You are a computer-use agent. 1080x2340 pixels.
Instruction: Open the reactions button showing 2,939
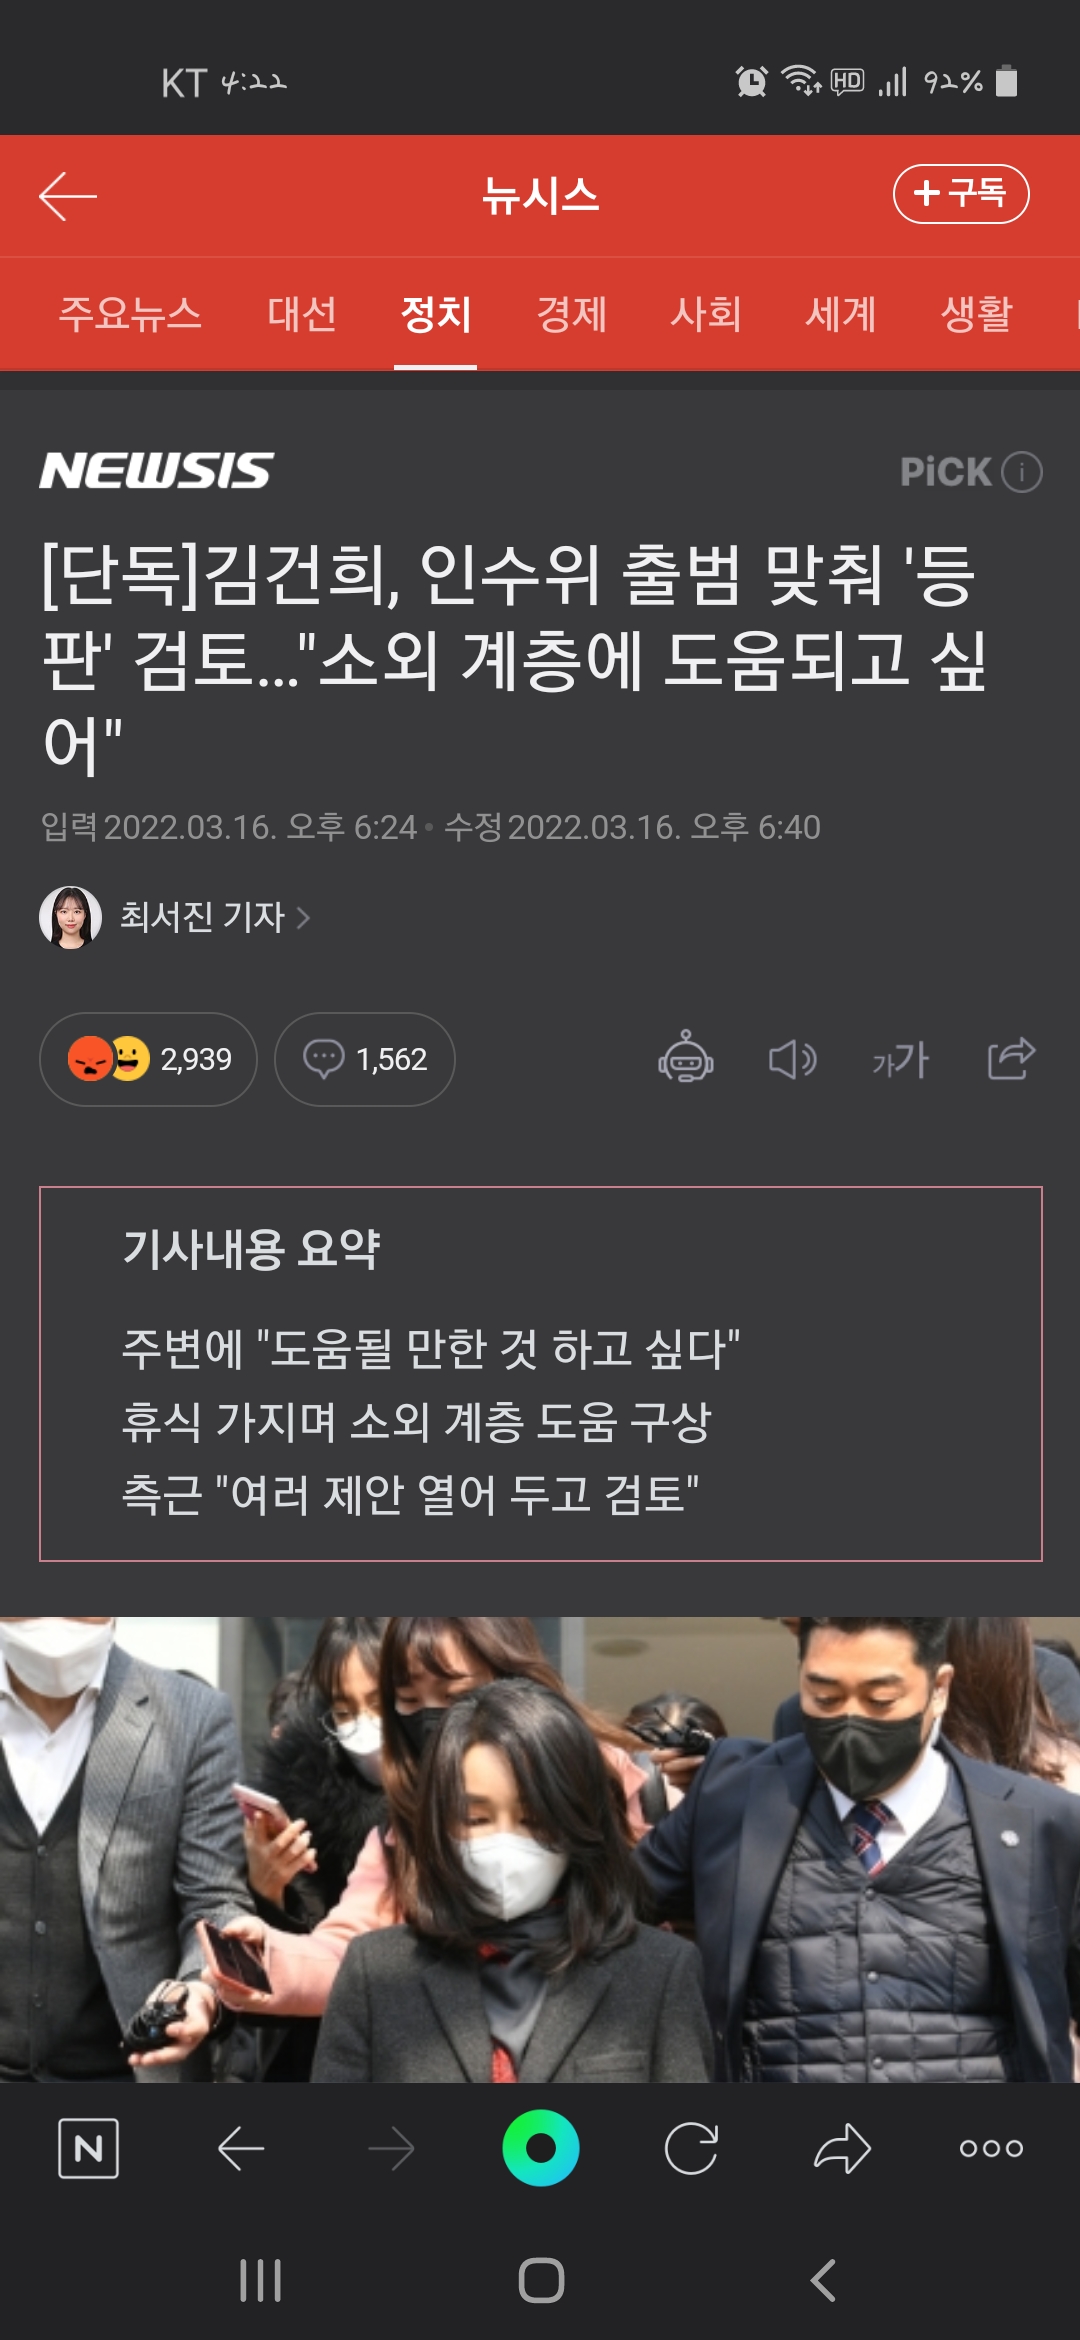pos(148,1059)
